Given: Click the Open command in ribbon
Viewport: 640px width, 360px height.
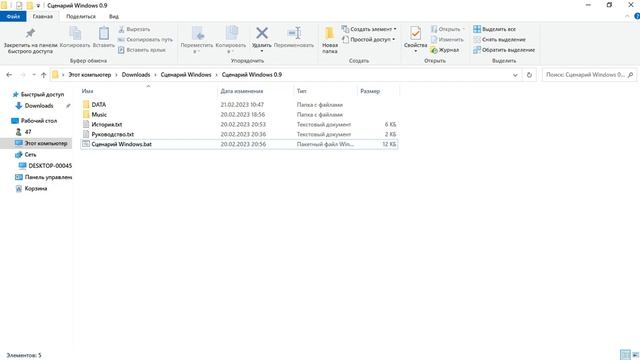Looking at the screenshot, I should [447, 29].
